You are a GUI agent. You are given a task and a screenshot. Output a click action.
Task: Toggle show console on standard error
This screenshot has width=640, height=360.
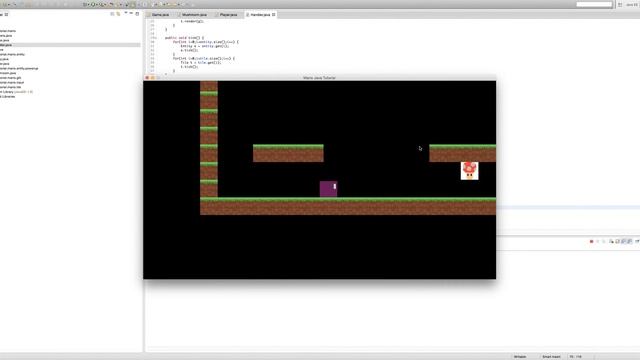(629, 241)
